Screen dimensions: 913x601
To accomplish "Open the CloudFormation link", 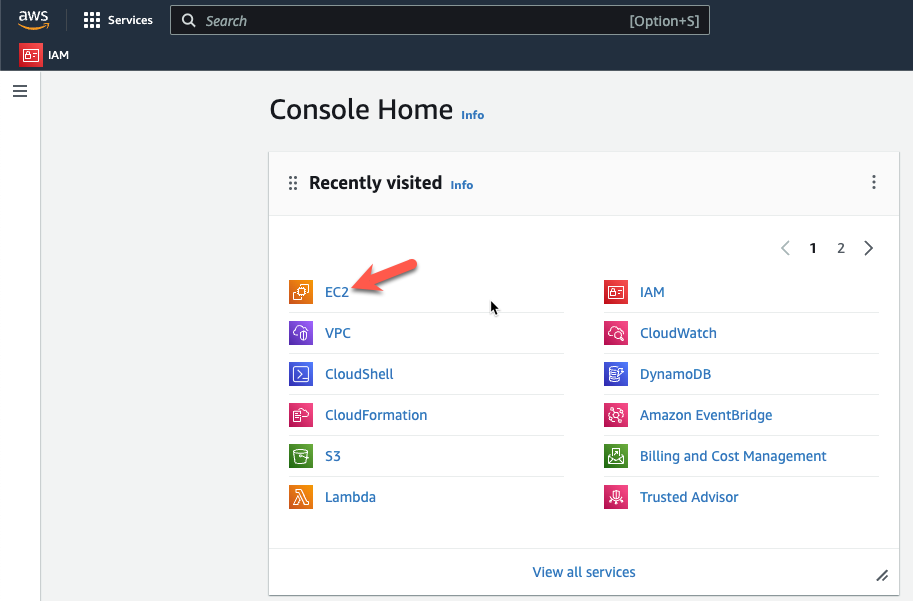I will coord(376,415).
